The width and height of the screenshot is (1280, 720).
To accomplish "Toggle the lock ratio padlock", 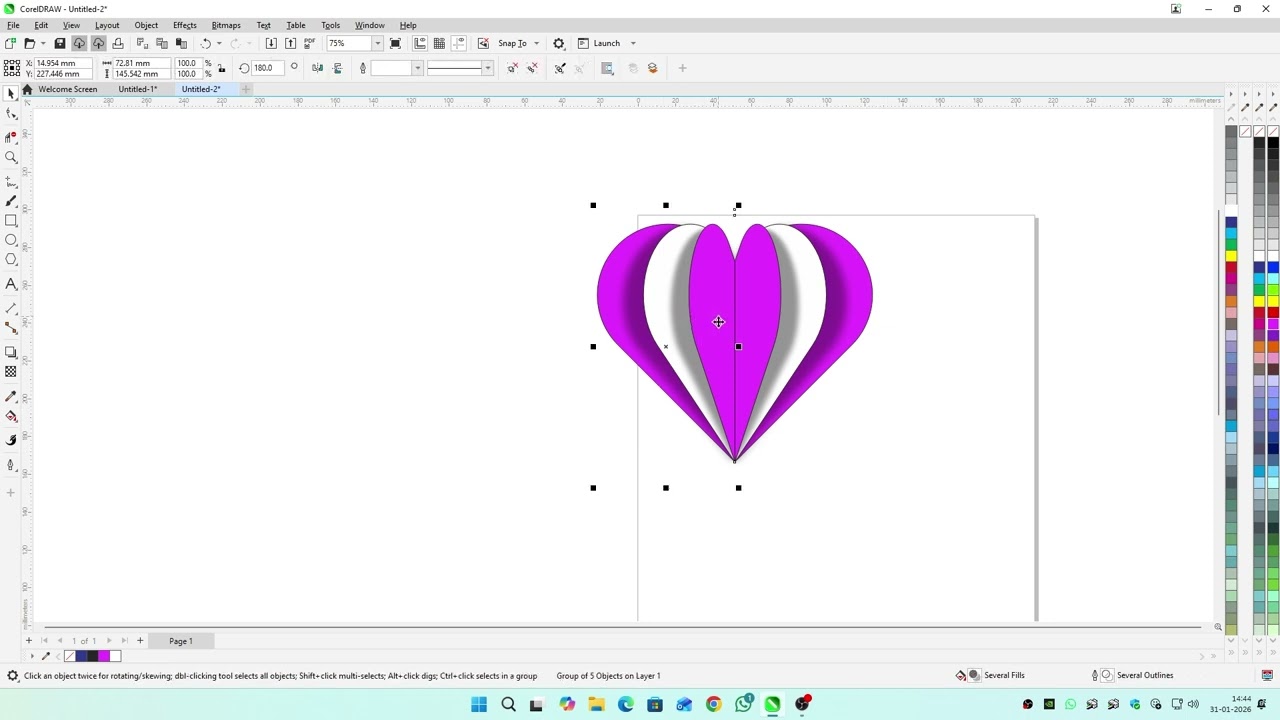I will point(222,68).
